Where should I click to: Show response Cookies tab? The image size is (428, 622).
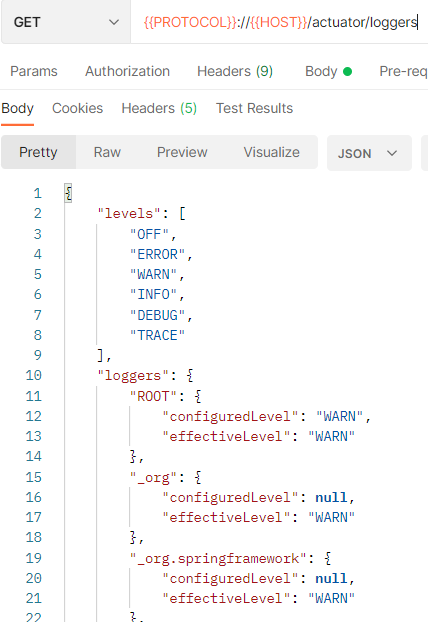coord(77,108)
